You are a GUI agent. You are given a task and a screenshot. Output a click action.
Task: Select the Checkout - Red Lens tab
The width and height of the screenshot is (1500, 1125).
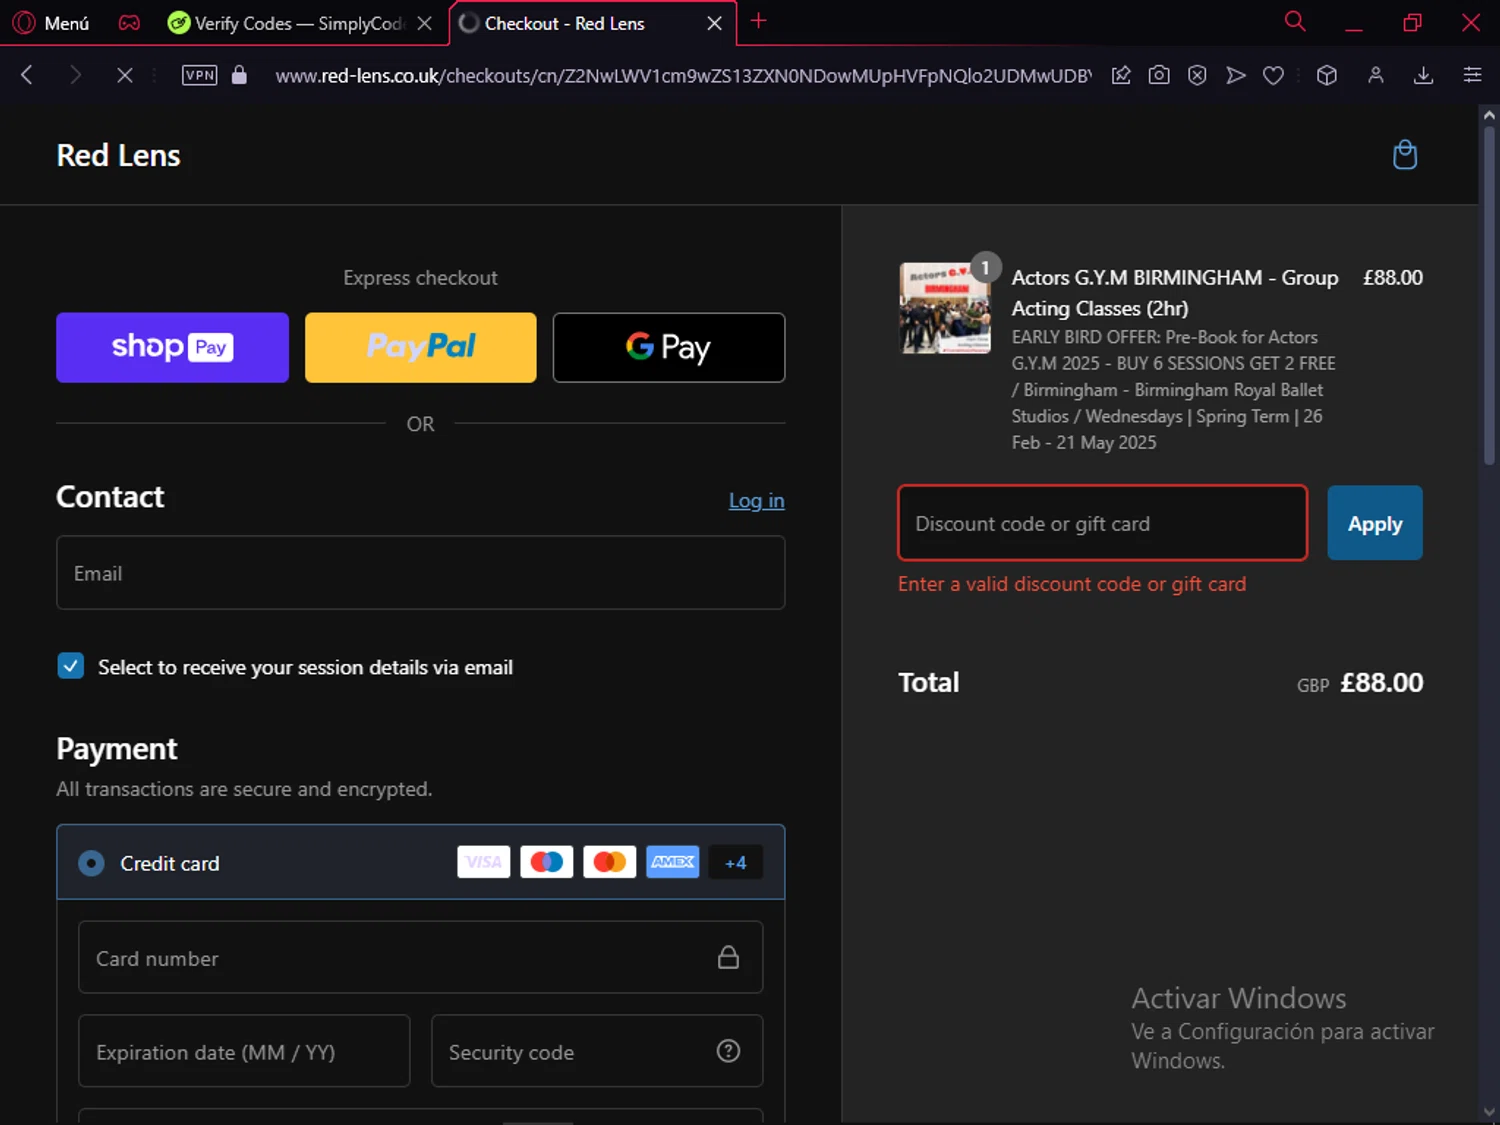coord(565,23)
